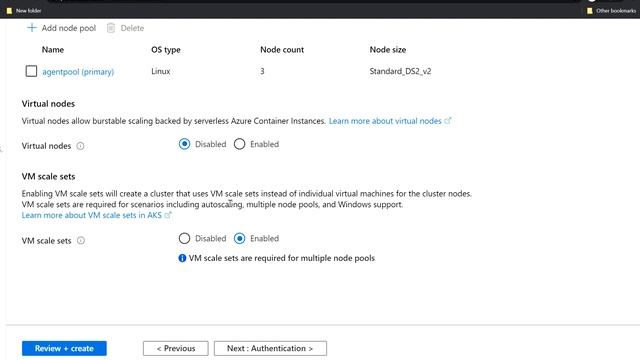Tick the agentpool (primary) checkbox

tap(31, 71)
